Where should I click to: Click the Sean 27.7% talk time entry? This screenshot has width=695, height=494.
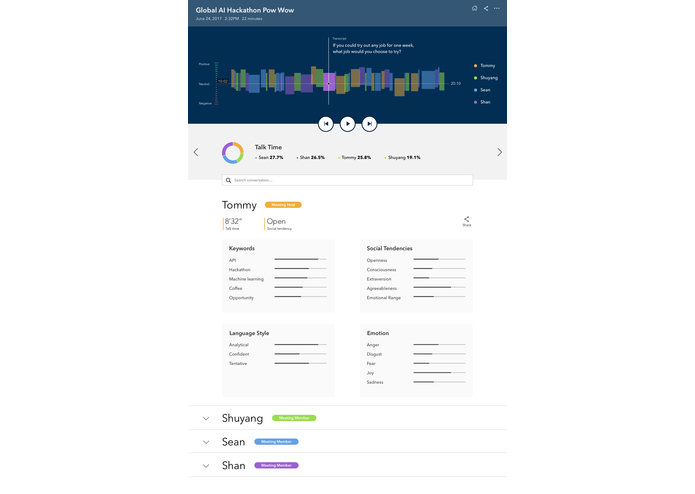click(x=269, y=157)
